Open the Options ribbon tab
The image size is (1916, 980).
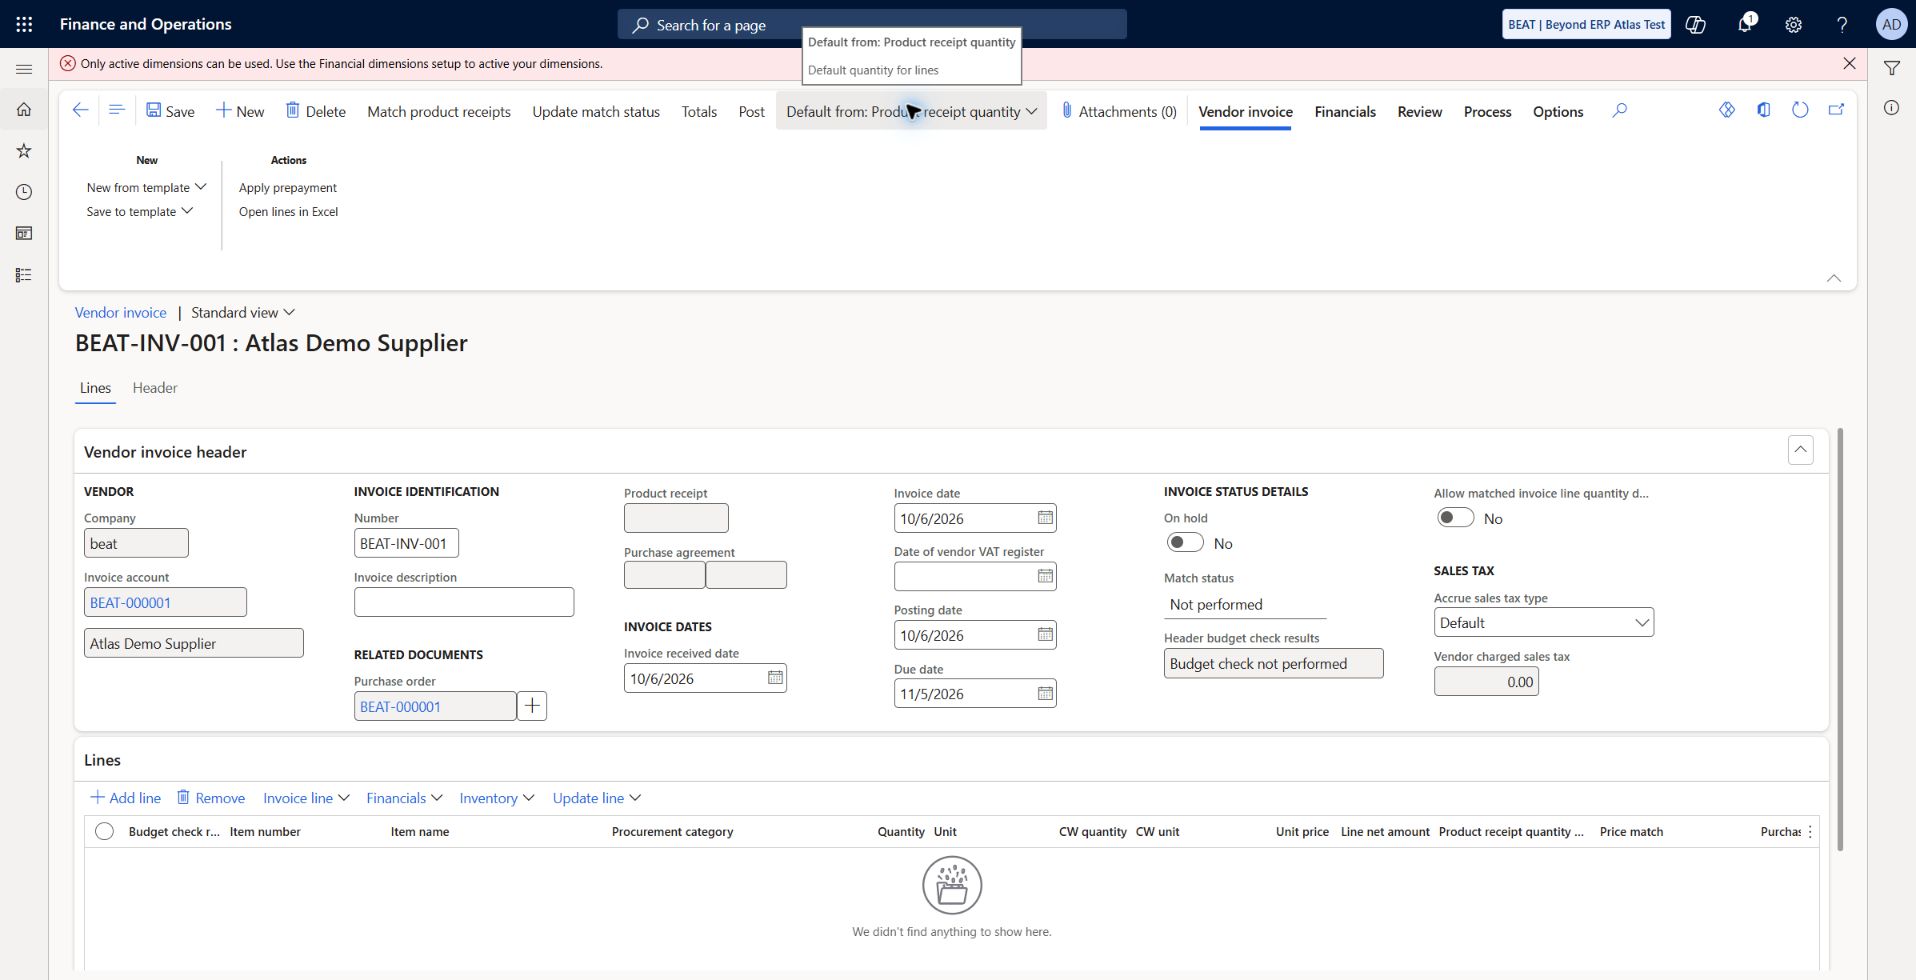[x=1558, y=111]
